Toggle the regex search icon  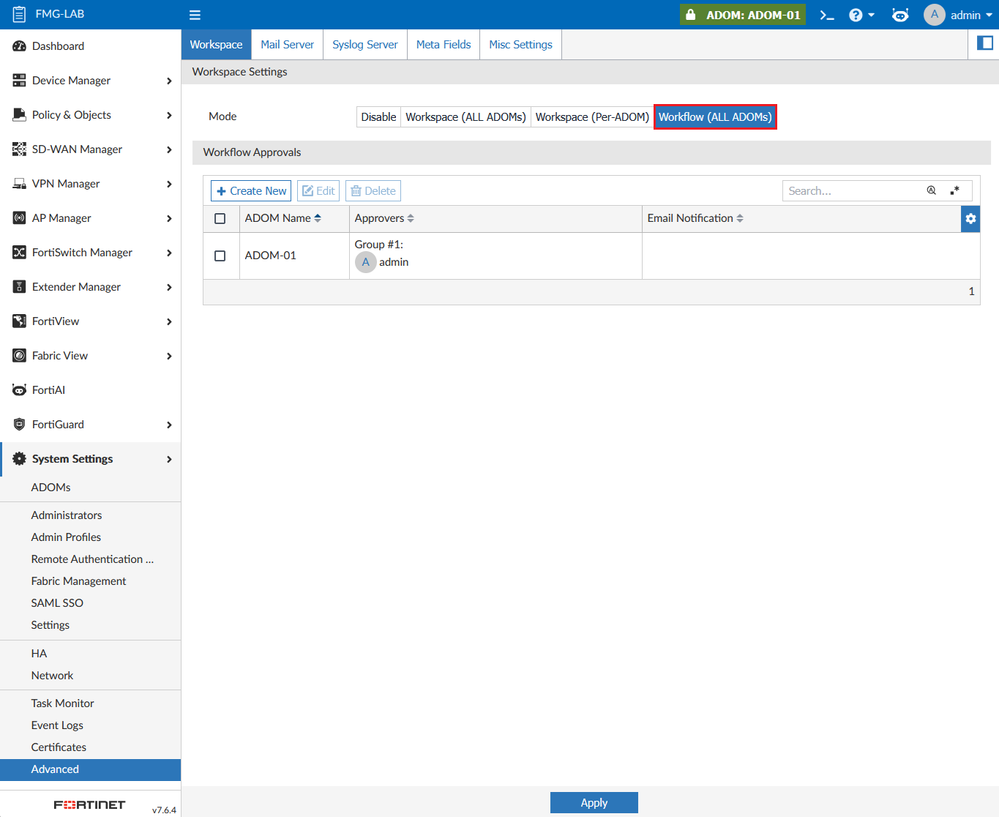coord(954,191)
